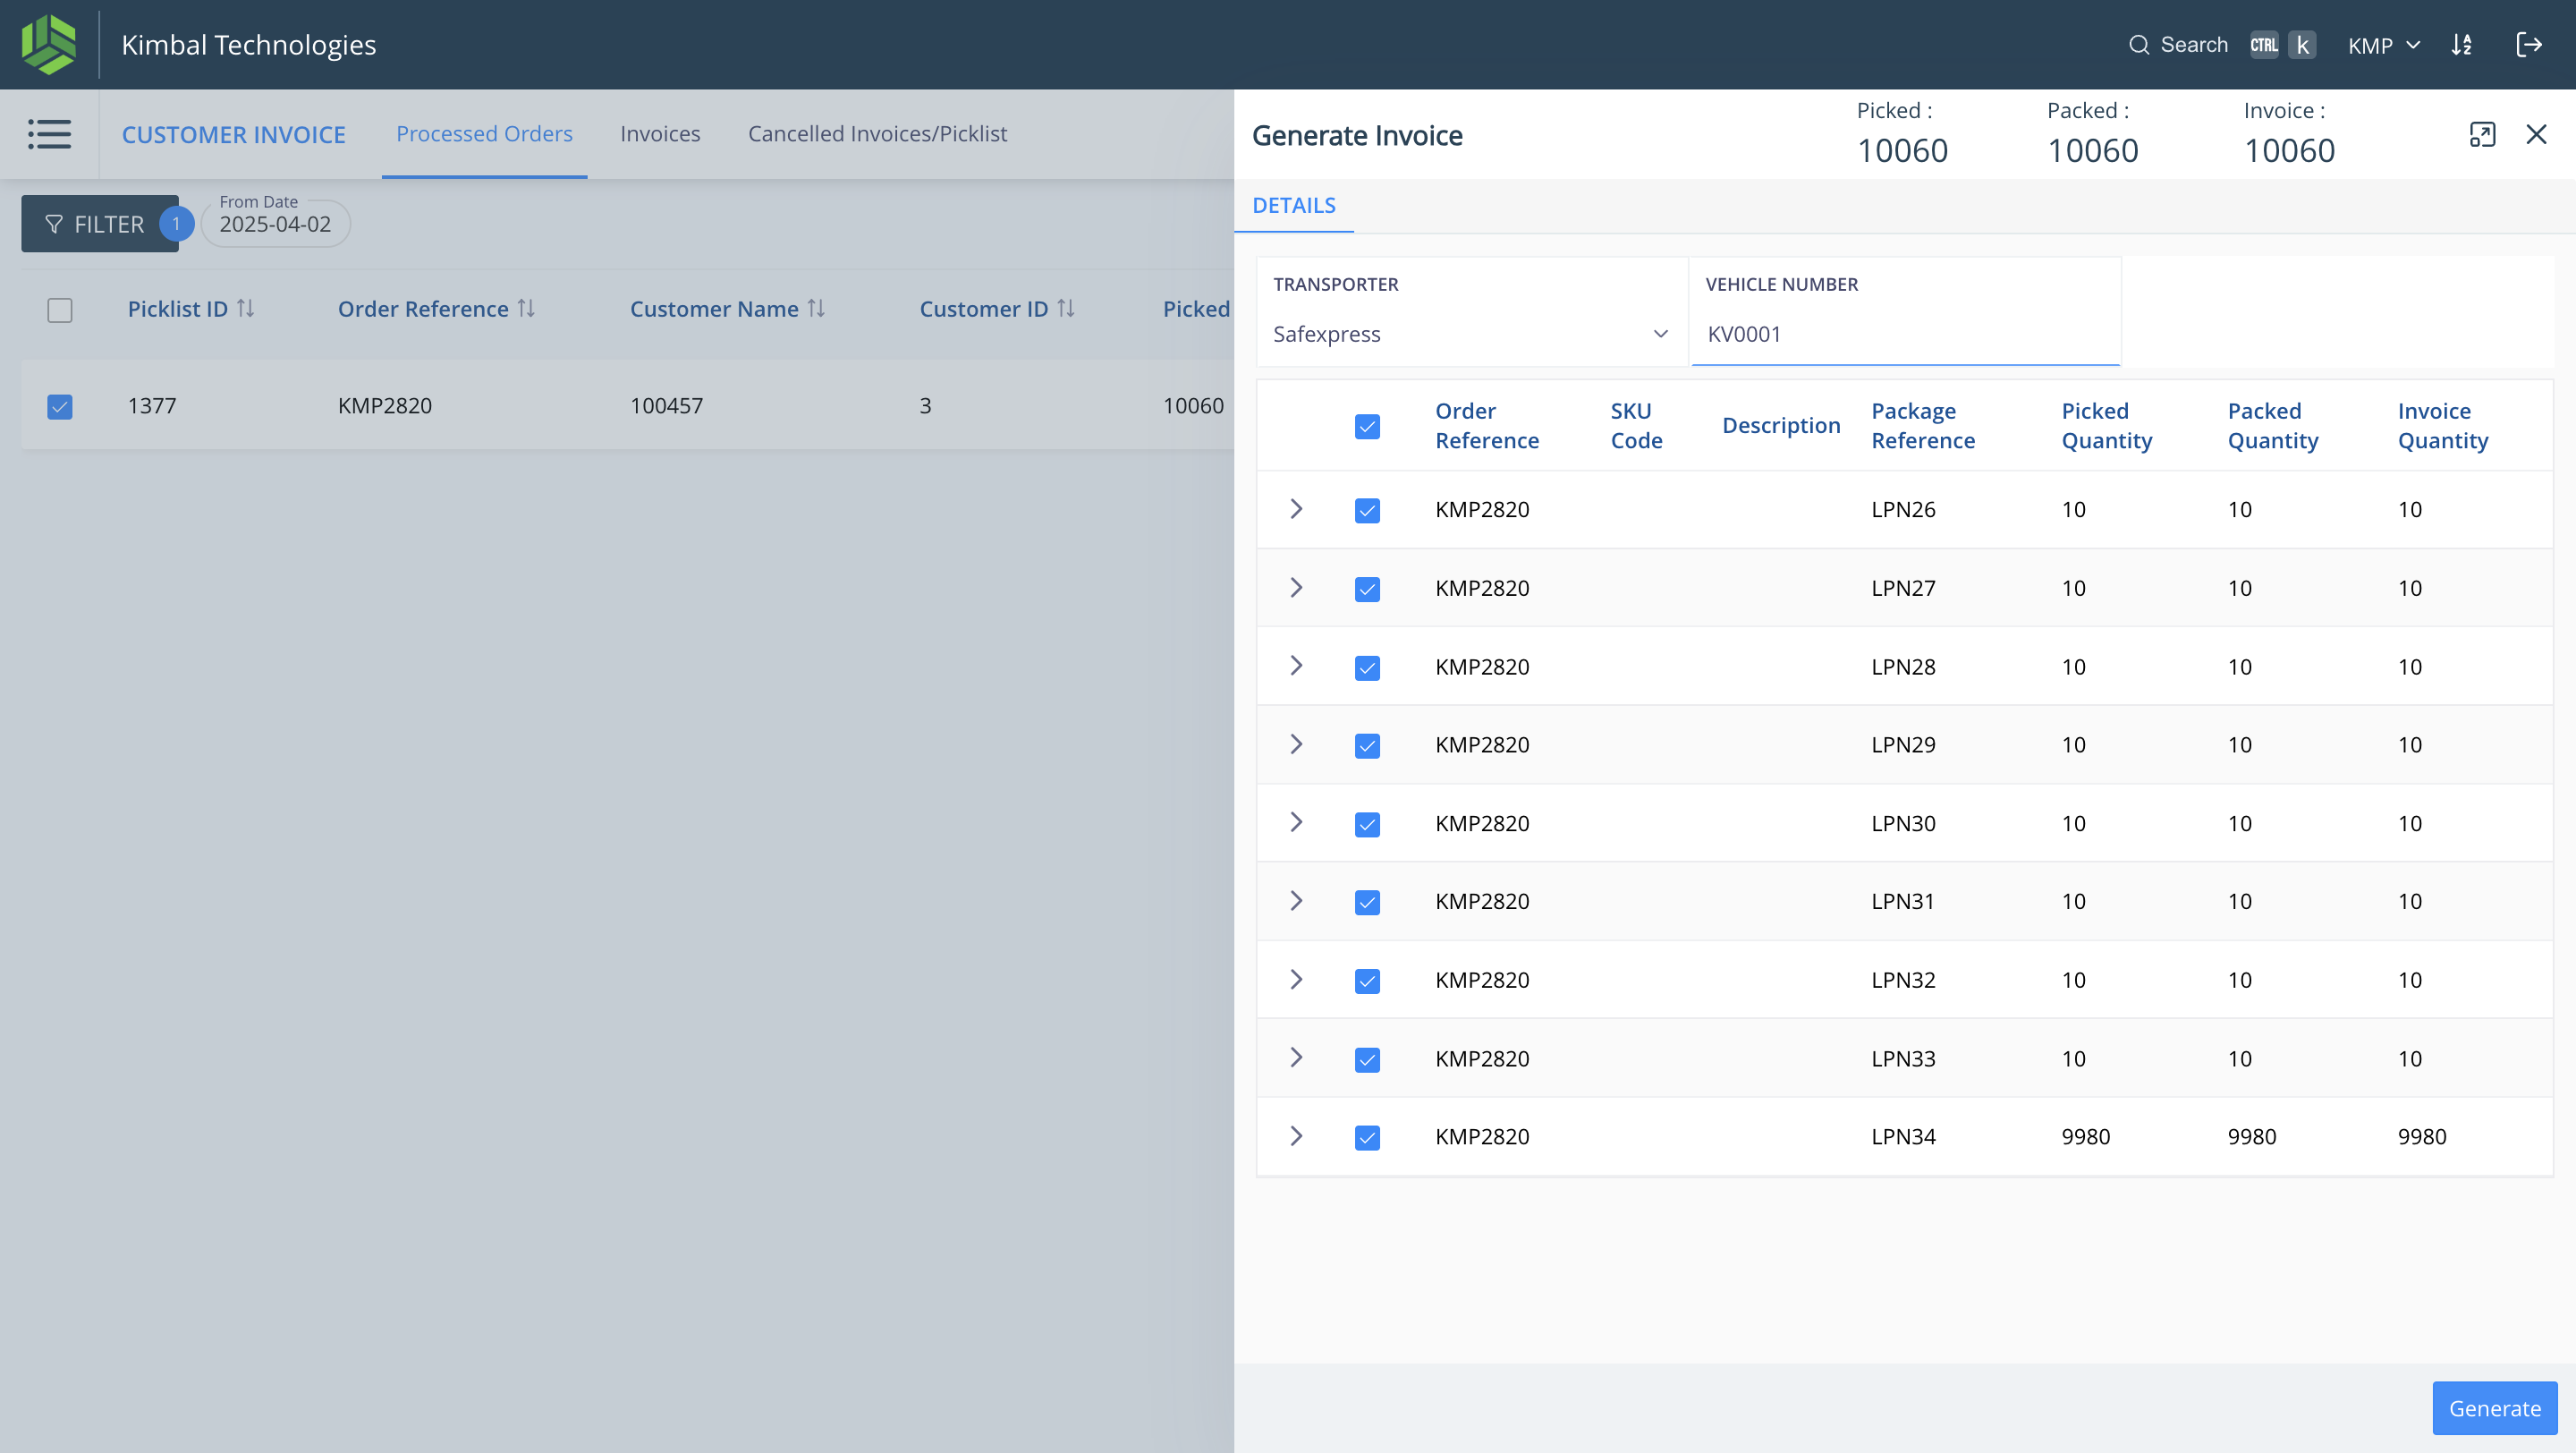Screen dimensions: 2576x1453
Task: Click the FILTER button
Action: click(99, 223)
